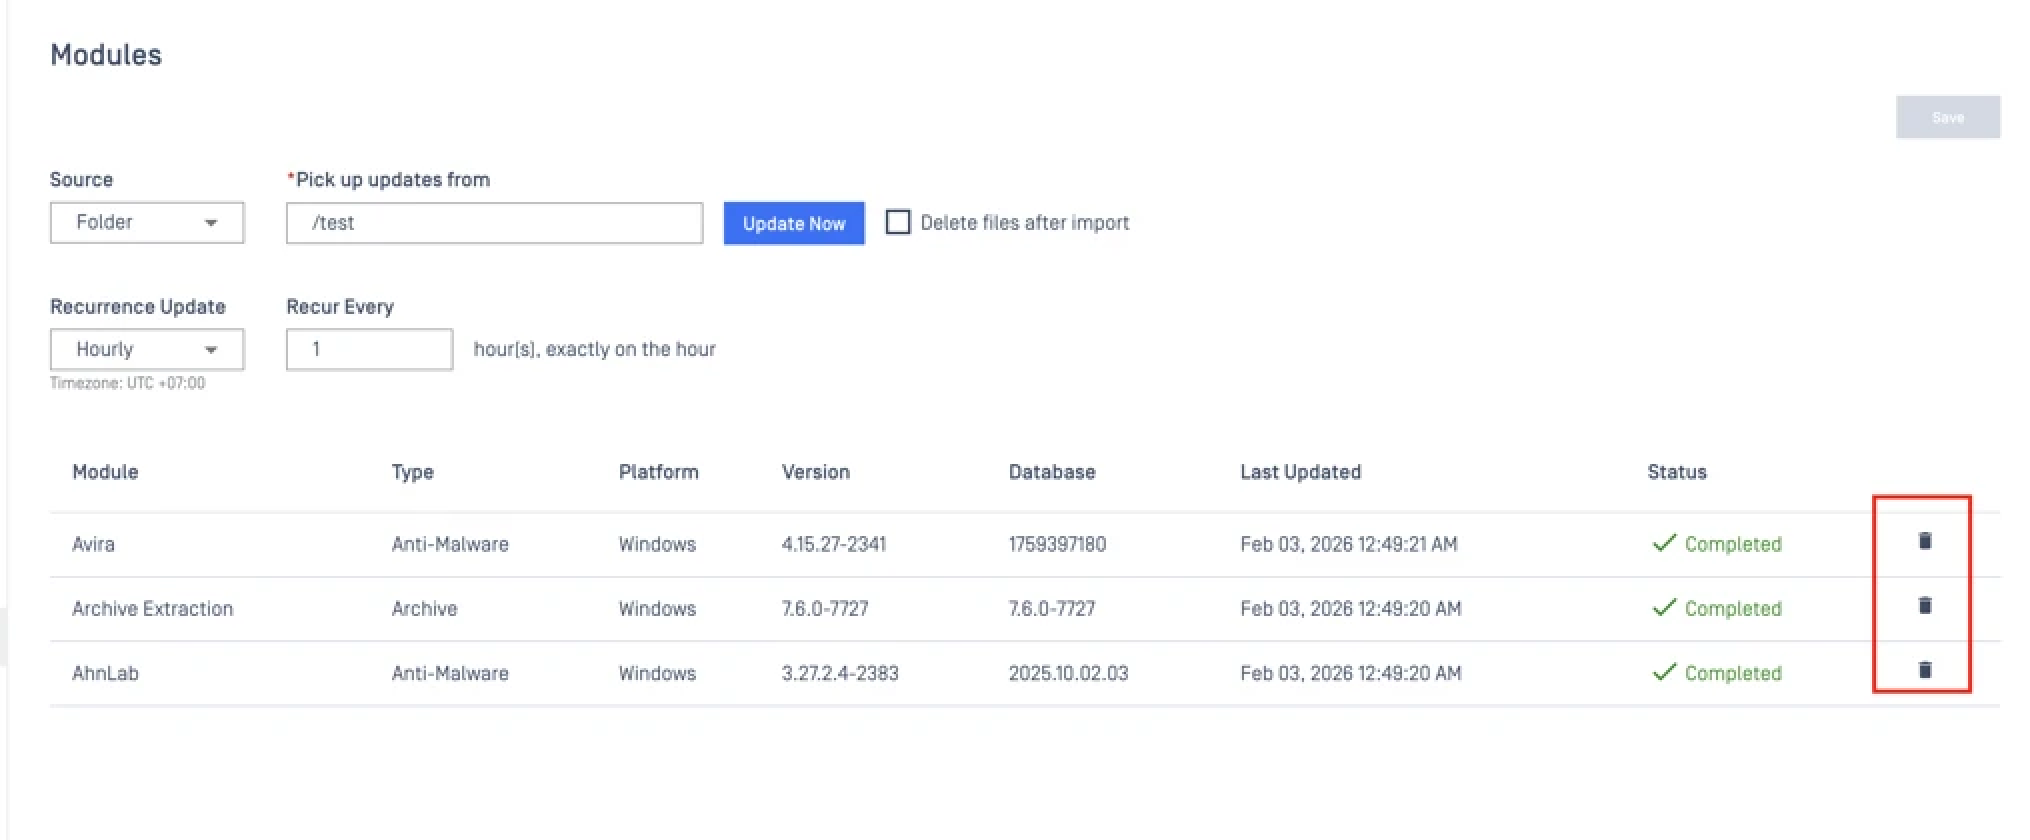Focus the /test update path field

coord(494,223)
